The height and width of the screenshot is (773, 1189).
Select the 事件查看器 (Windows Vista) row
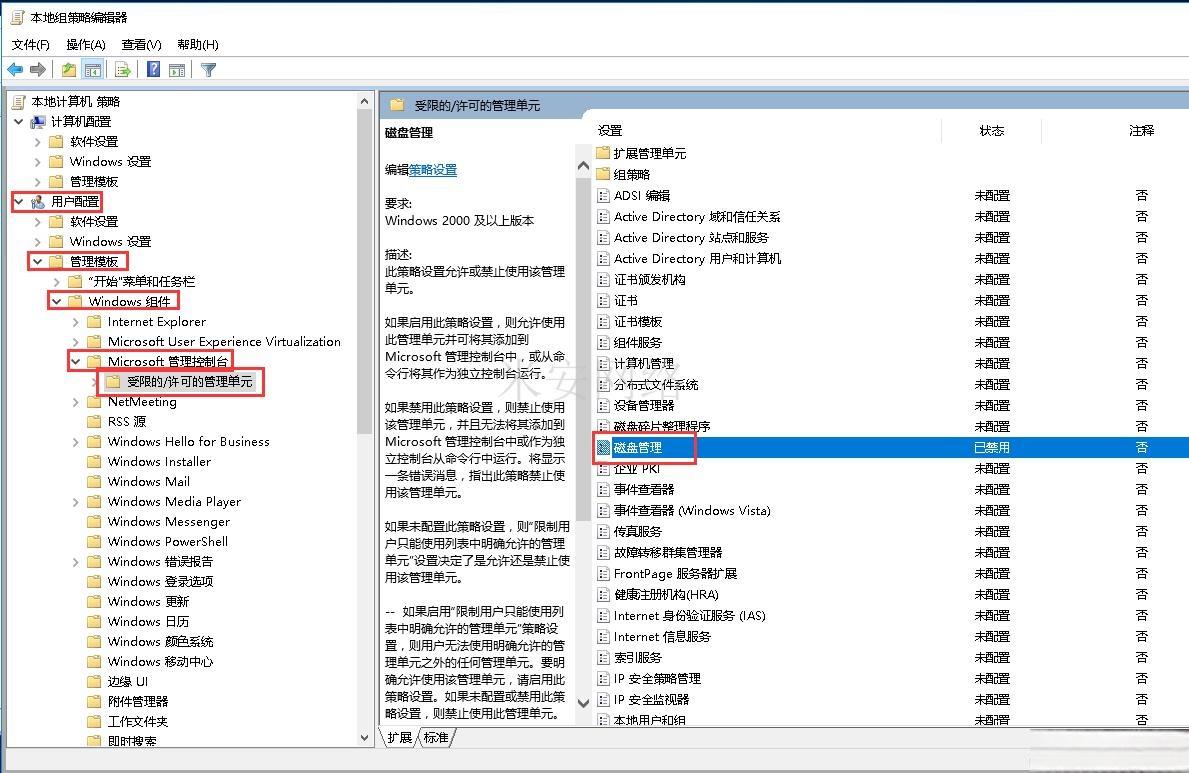point(891,511)
